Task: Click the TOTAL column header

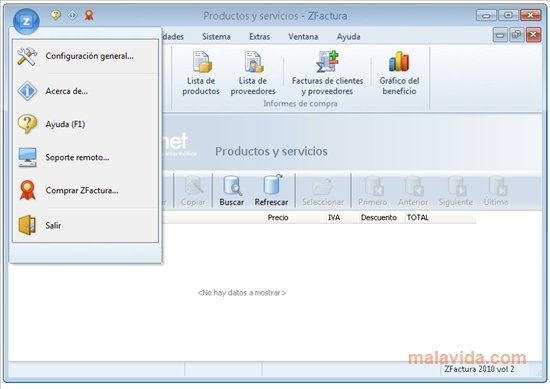Action: [417, 217]
